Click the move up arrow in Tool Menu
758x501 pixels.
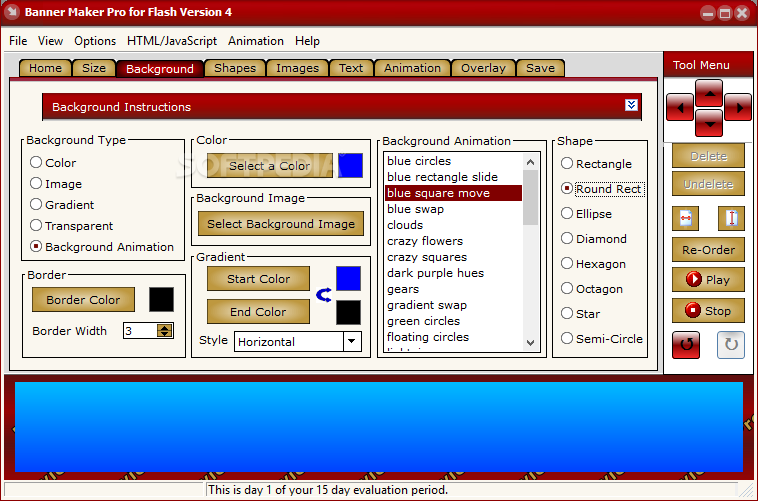coord(709,93)
